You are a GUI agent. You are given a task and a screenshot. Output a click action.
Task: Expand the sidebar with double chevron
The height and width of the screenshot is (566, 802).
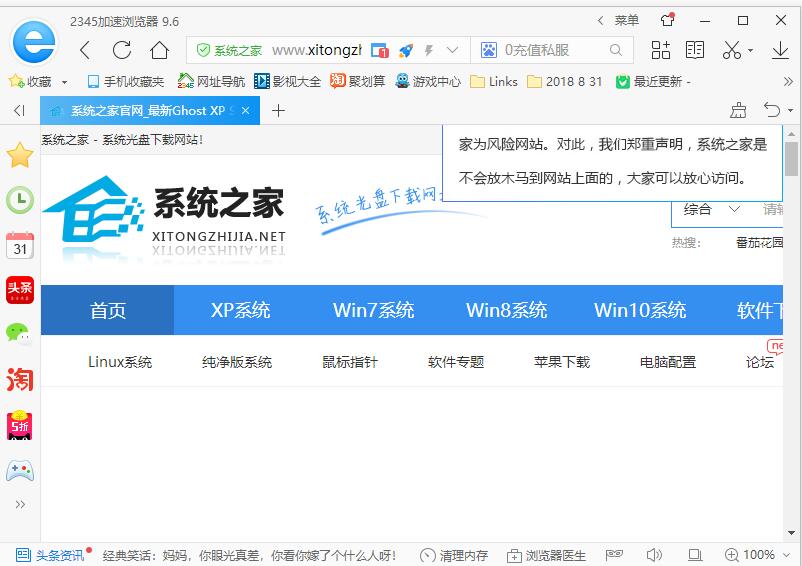[x=20, y=505]
